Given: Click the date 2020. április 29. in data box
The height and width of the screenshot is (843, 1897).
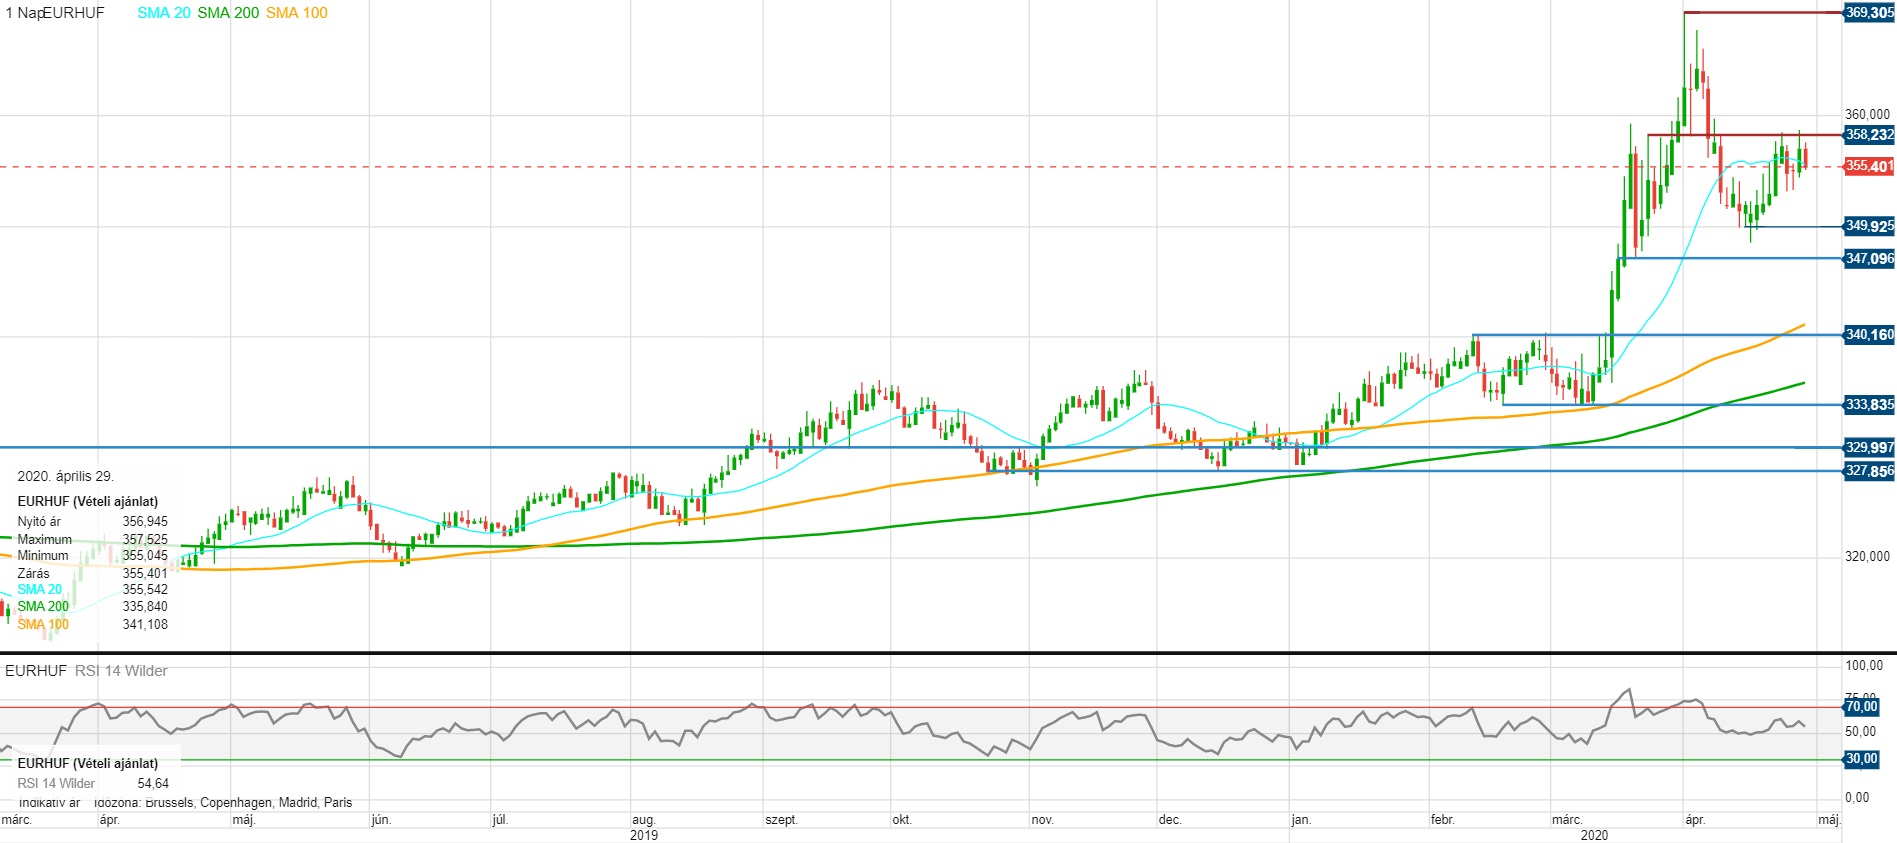Looking at the screenshot, I should click(x=65, y=476).
